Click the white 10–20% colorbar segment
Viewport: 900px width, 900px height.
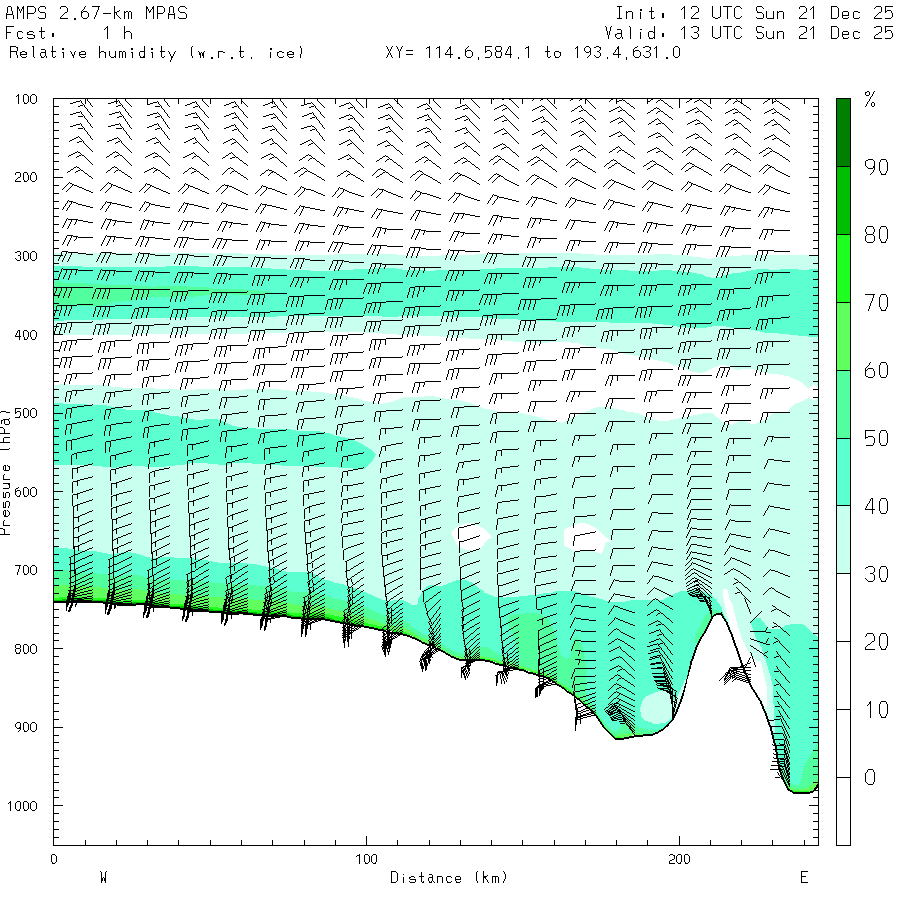(x=843, y=676)
